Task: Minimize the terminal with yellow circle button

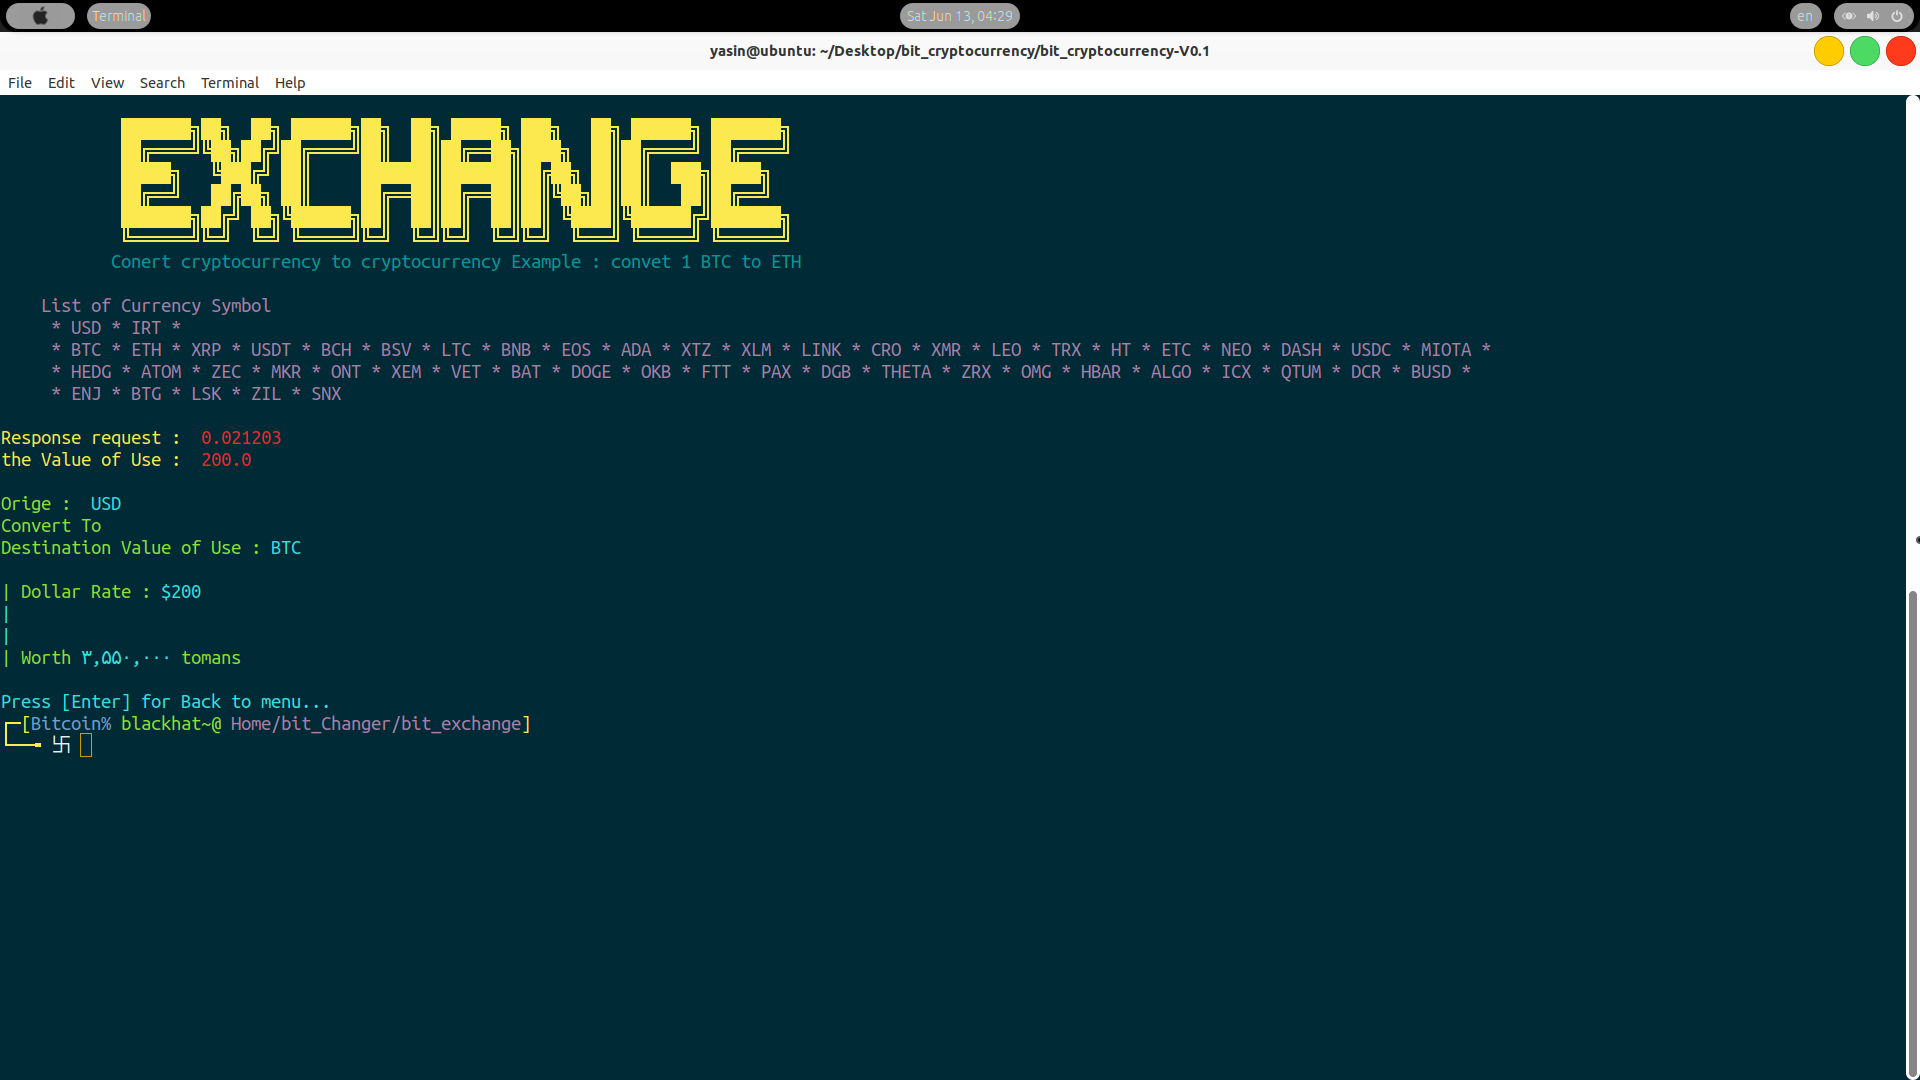Action: pyautogui.click(x=1828, y=51)
